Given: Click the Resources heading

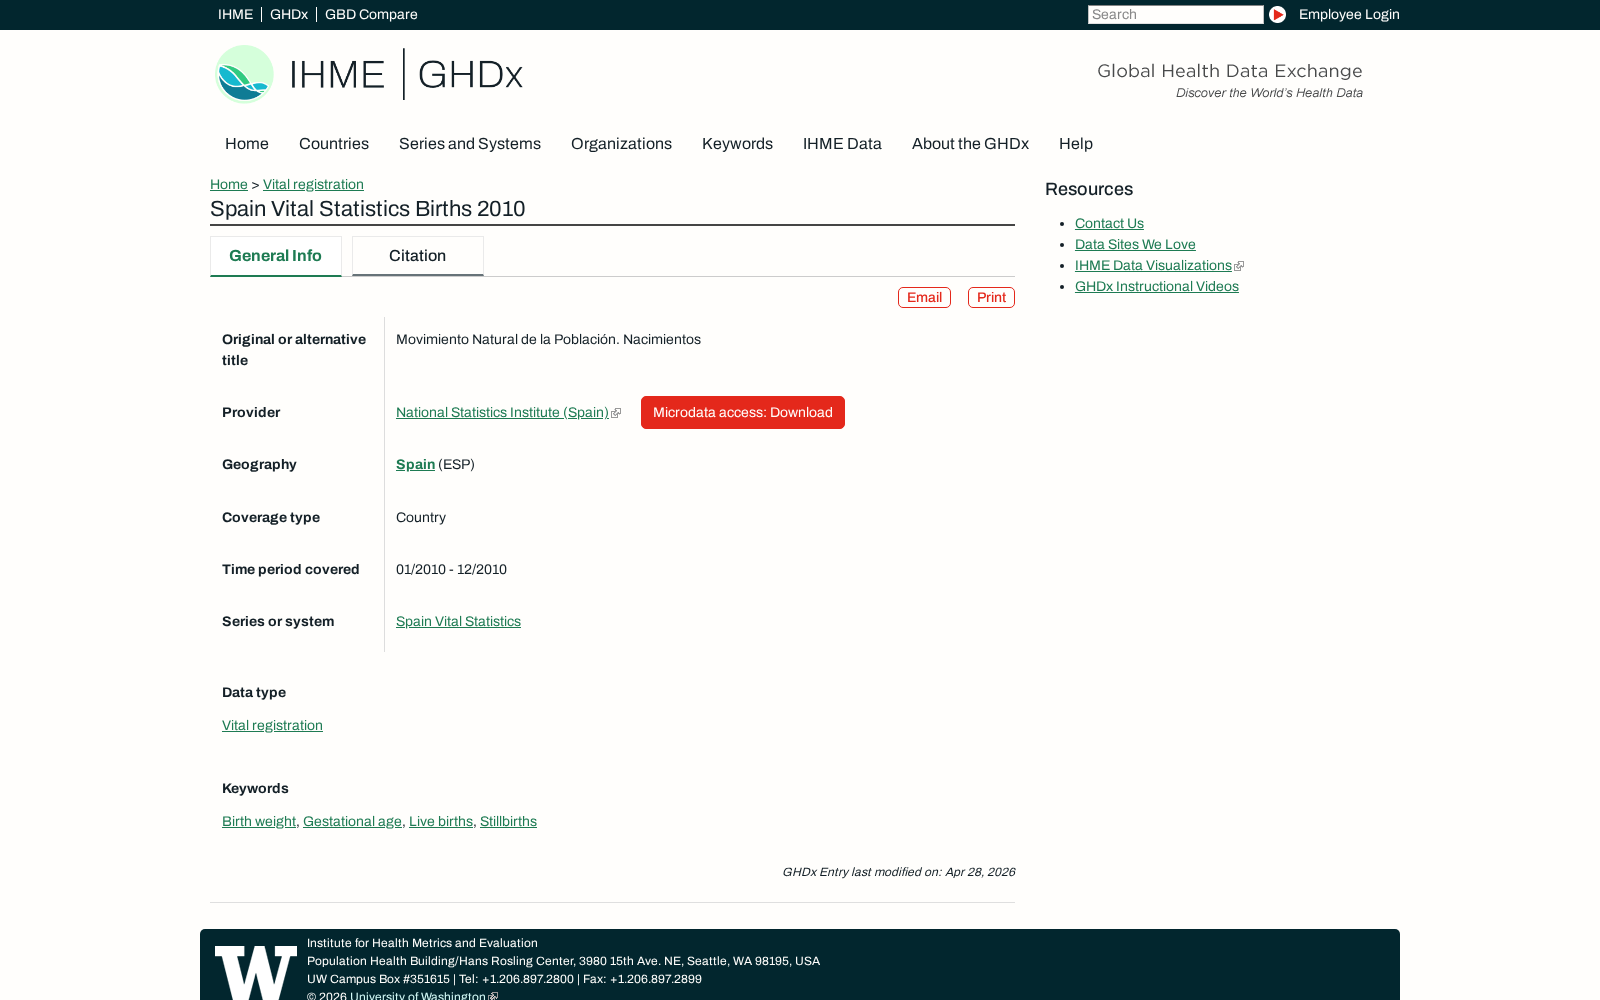Looking at the screenshot, I should 1089,189.
